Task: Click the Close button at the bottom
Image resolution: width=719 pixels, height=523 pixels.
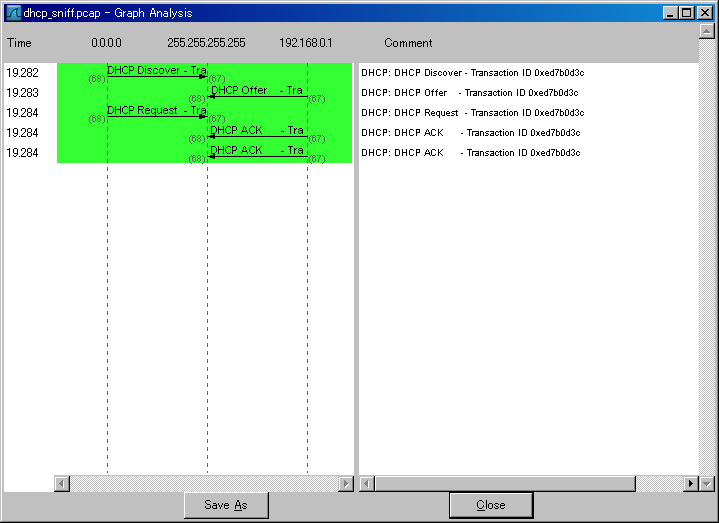Action: click(x=490, y=505)
